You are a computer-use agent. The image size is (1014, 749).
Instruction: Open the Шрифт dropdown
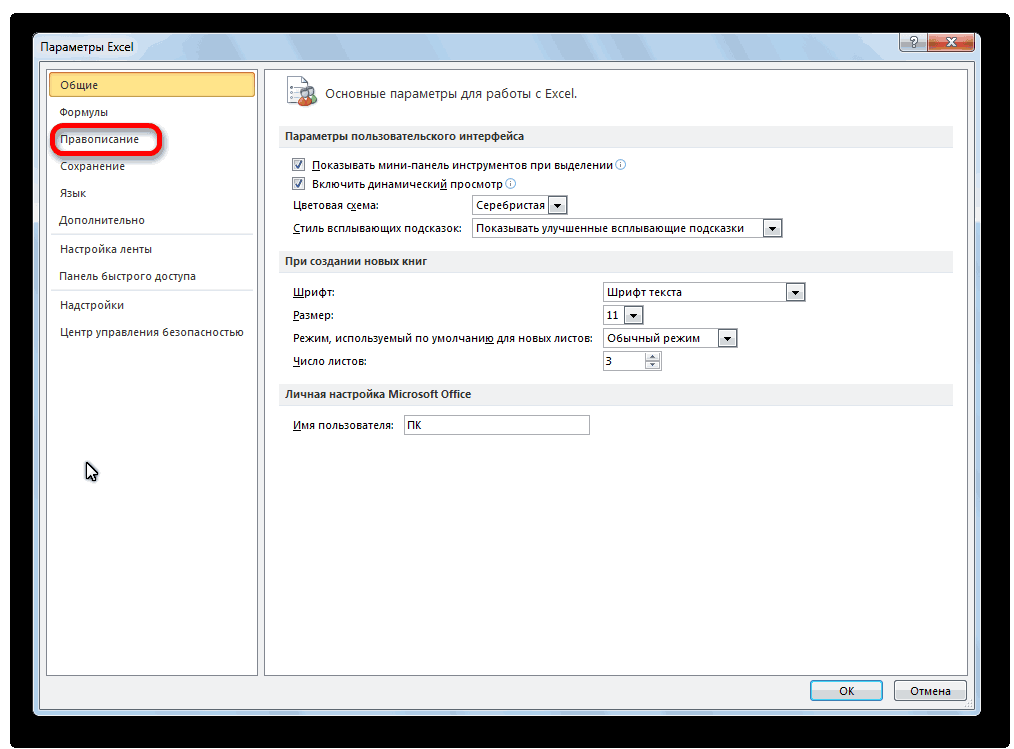(x=795, y=292)
